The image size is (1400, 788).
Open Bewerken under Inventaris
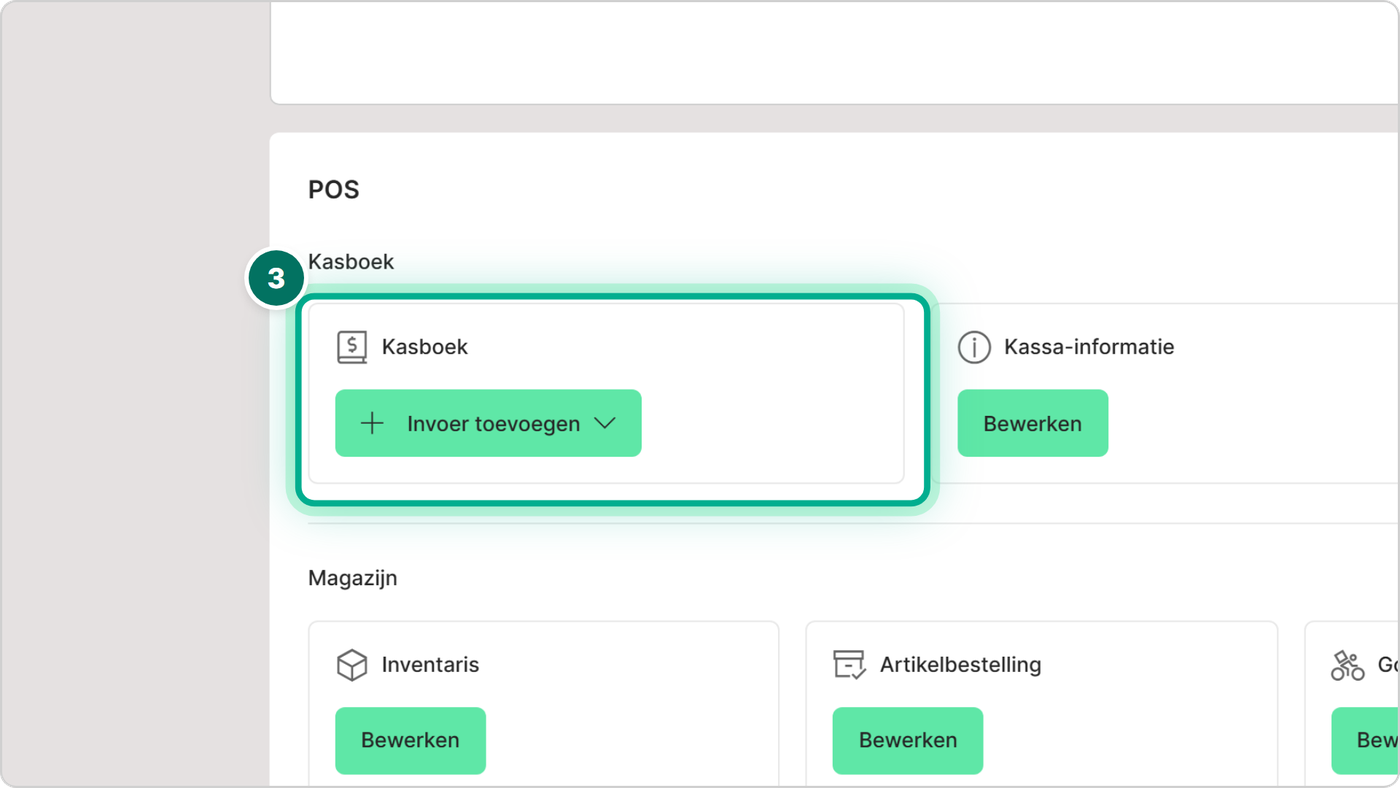tap(410, 741)
